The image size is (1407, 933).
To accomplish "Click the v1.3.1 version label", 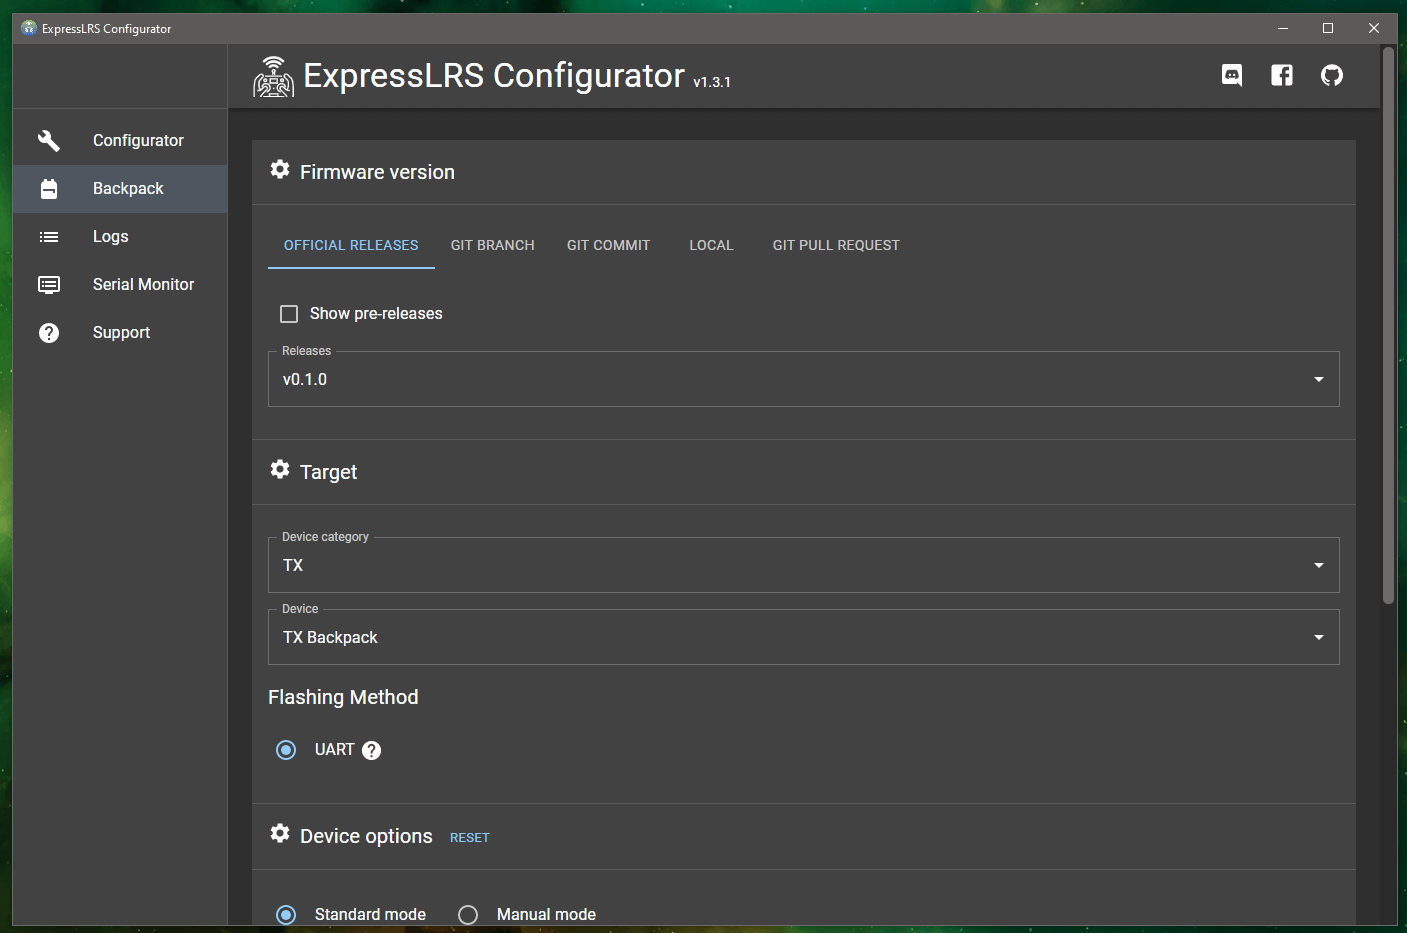I will click(712, 83).
